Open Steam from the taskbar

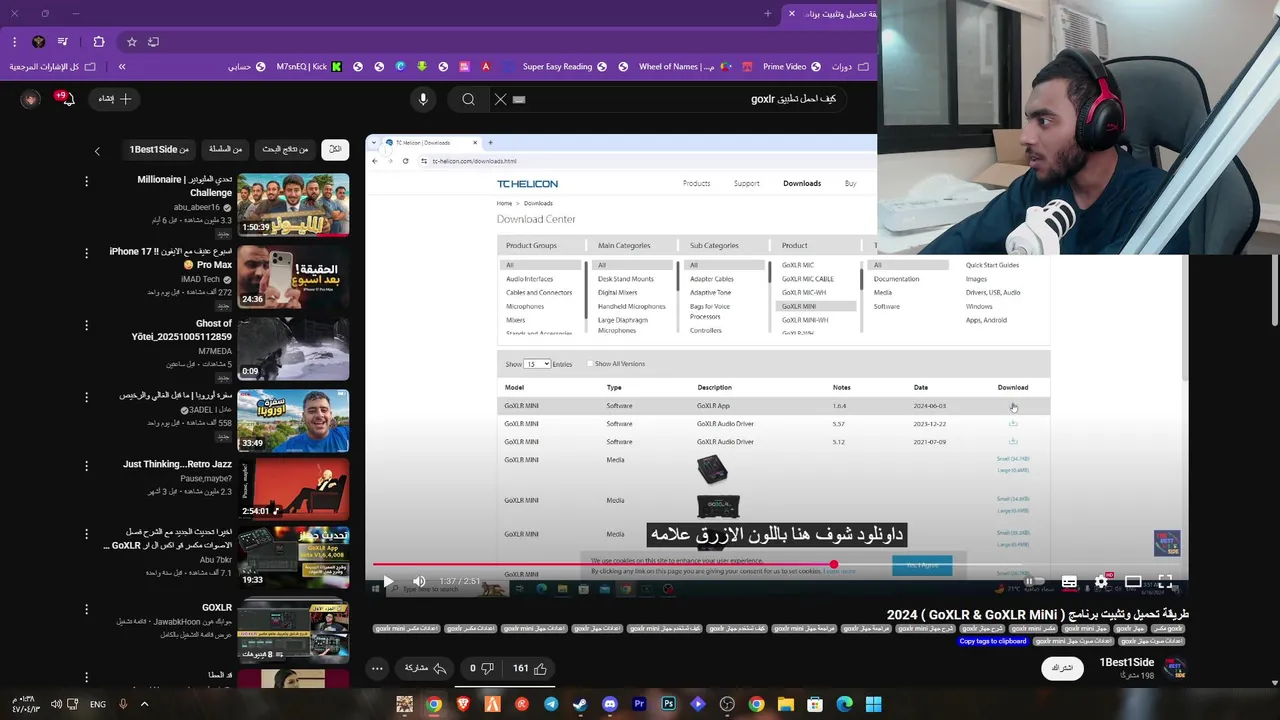pyautogui.click(x=580, y=704)
